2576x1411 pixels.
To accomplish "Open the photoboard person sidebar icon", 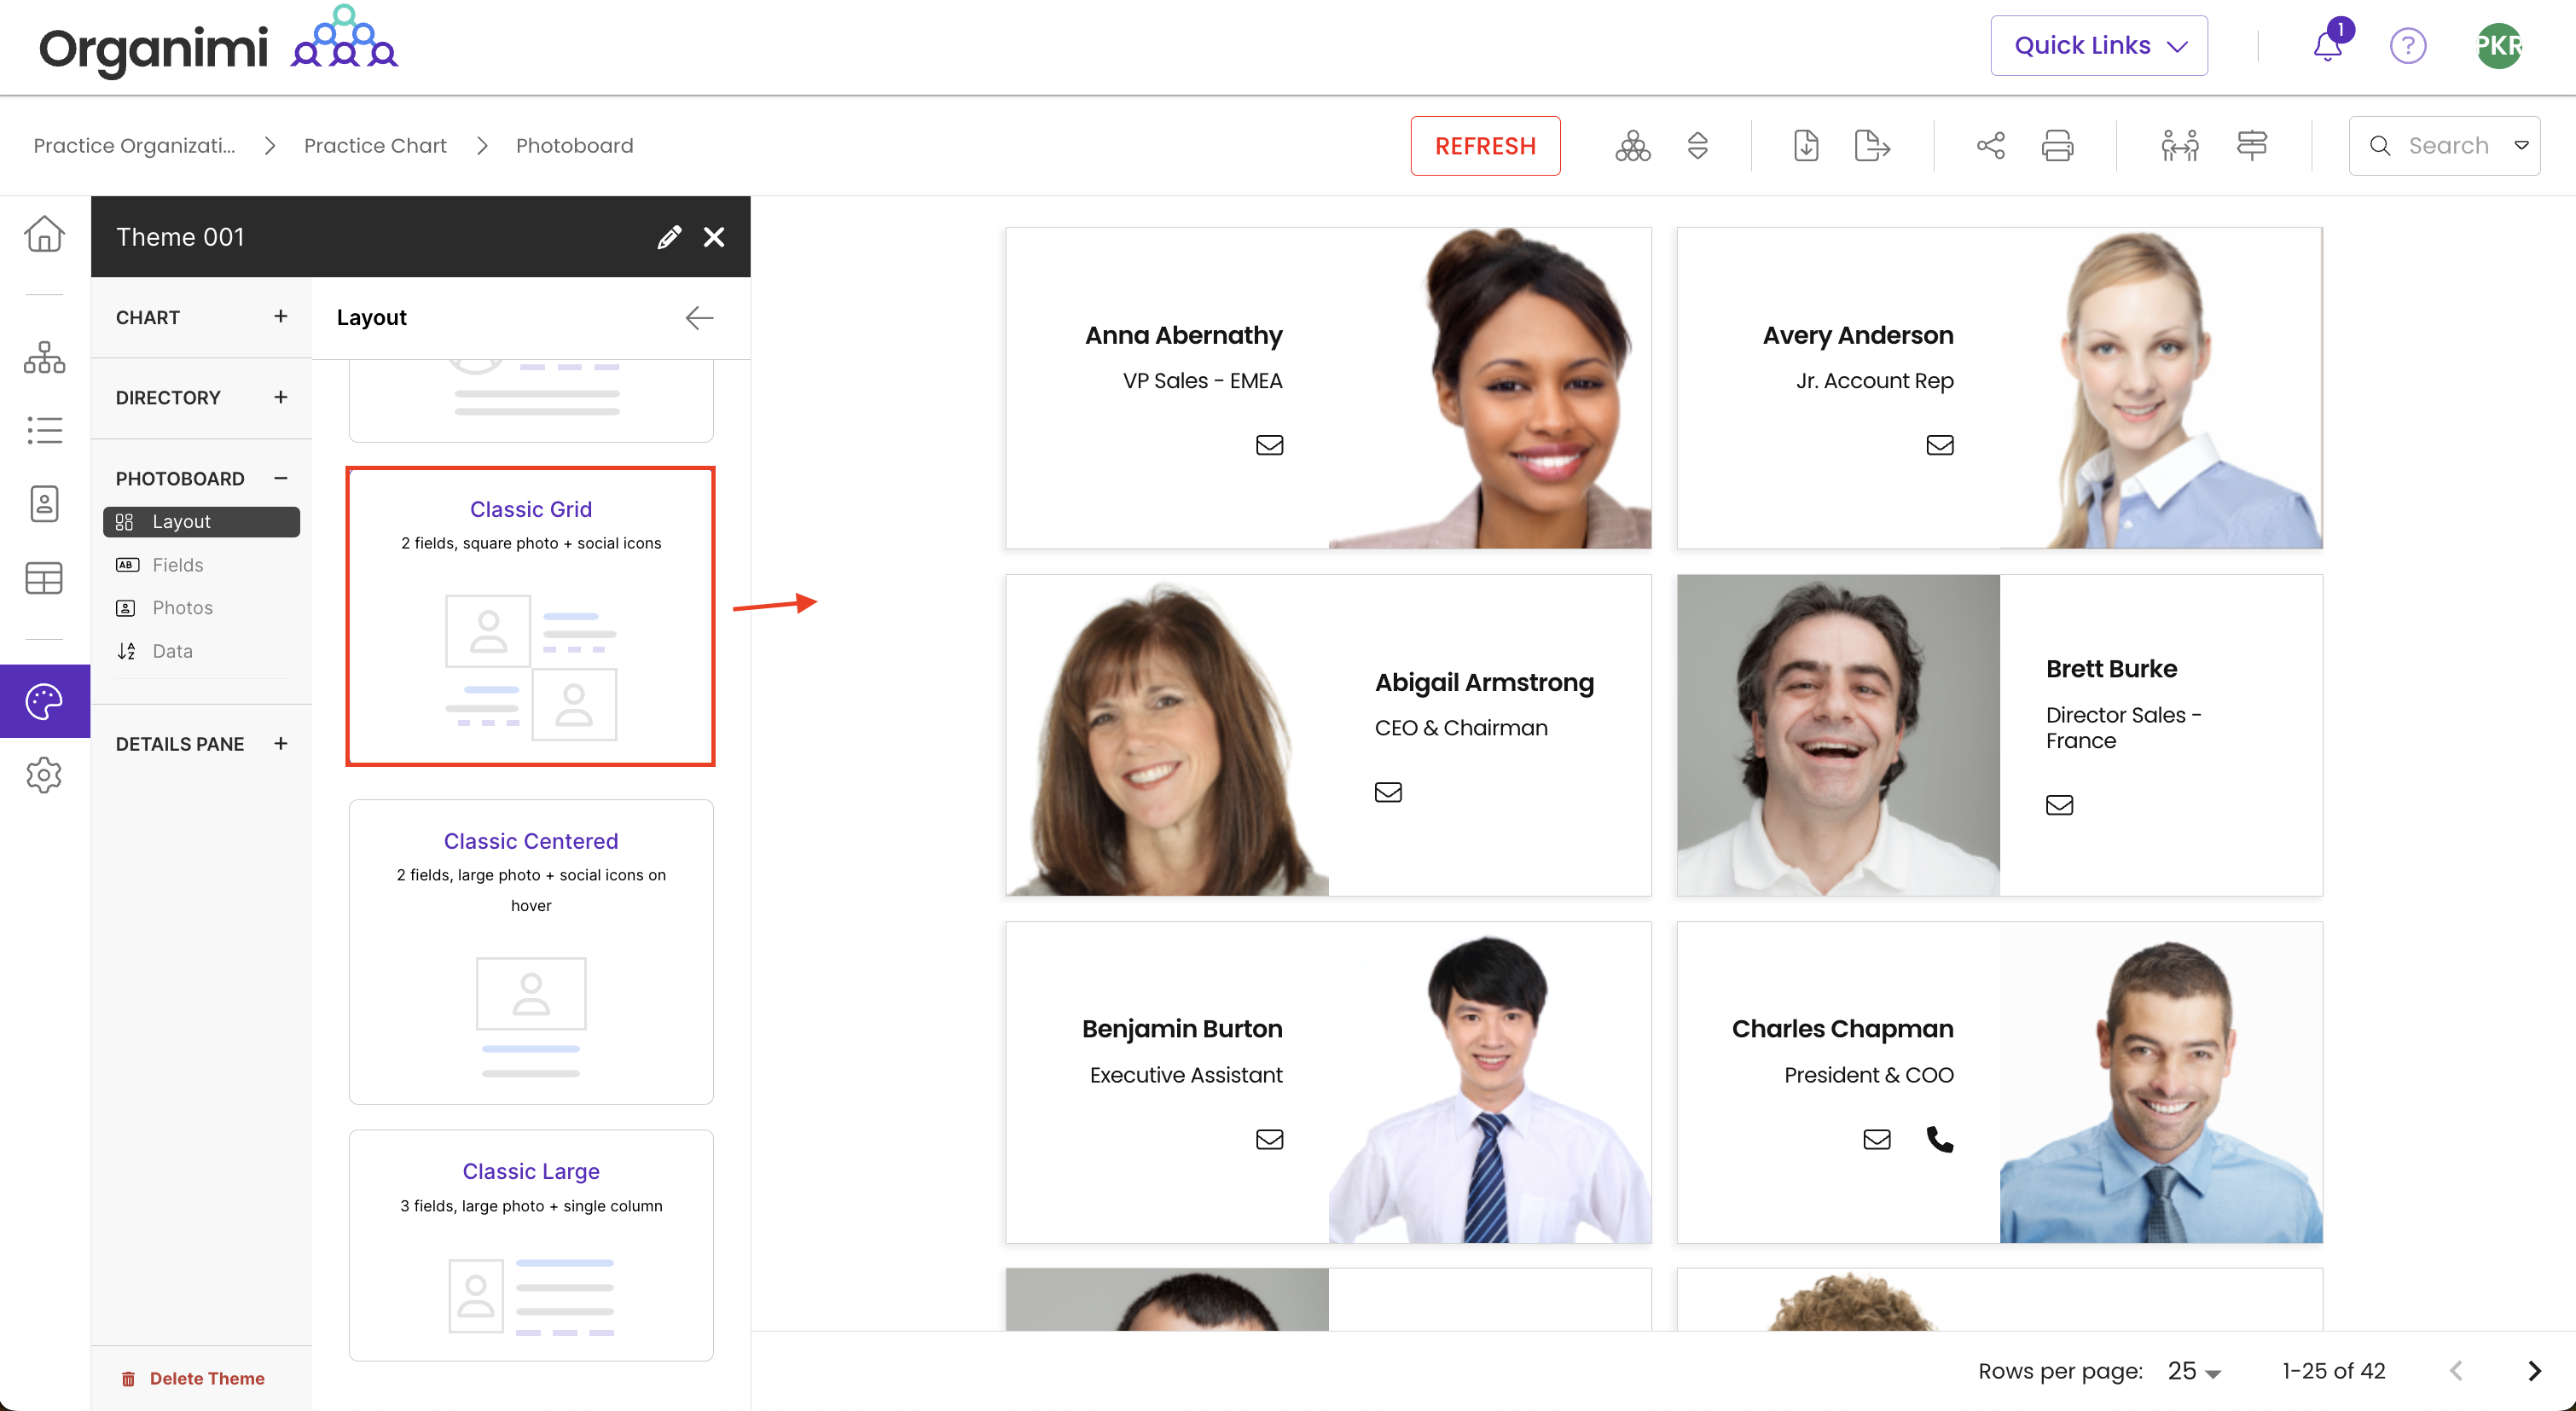I will [44, 504].
